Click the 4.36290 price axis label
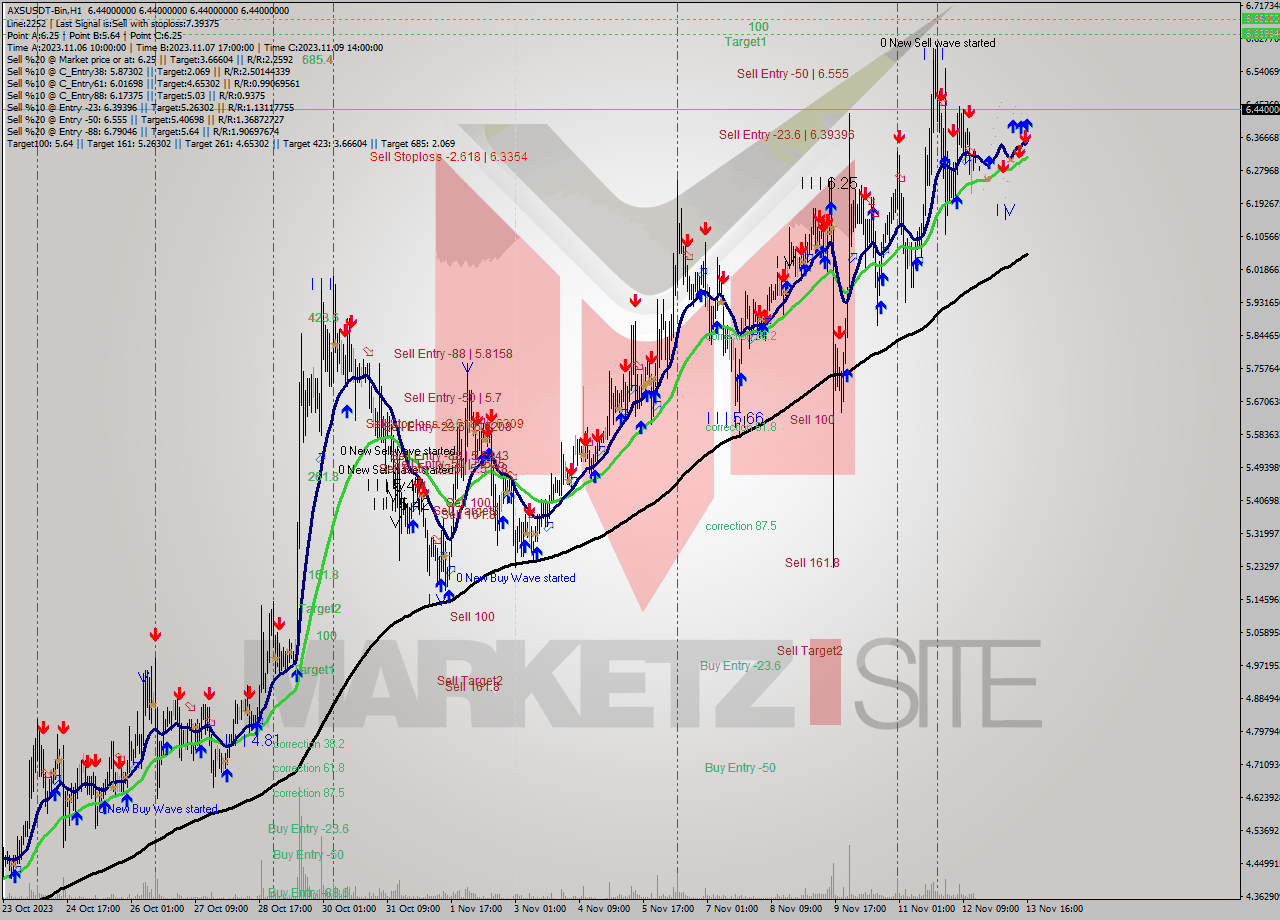 [1261, 896]
